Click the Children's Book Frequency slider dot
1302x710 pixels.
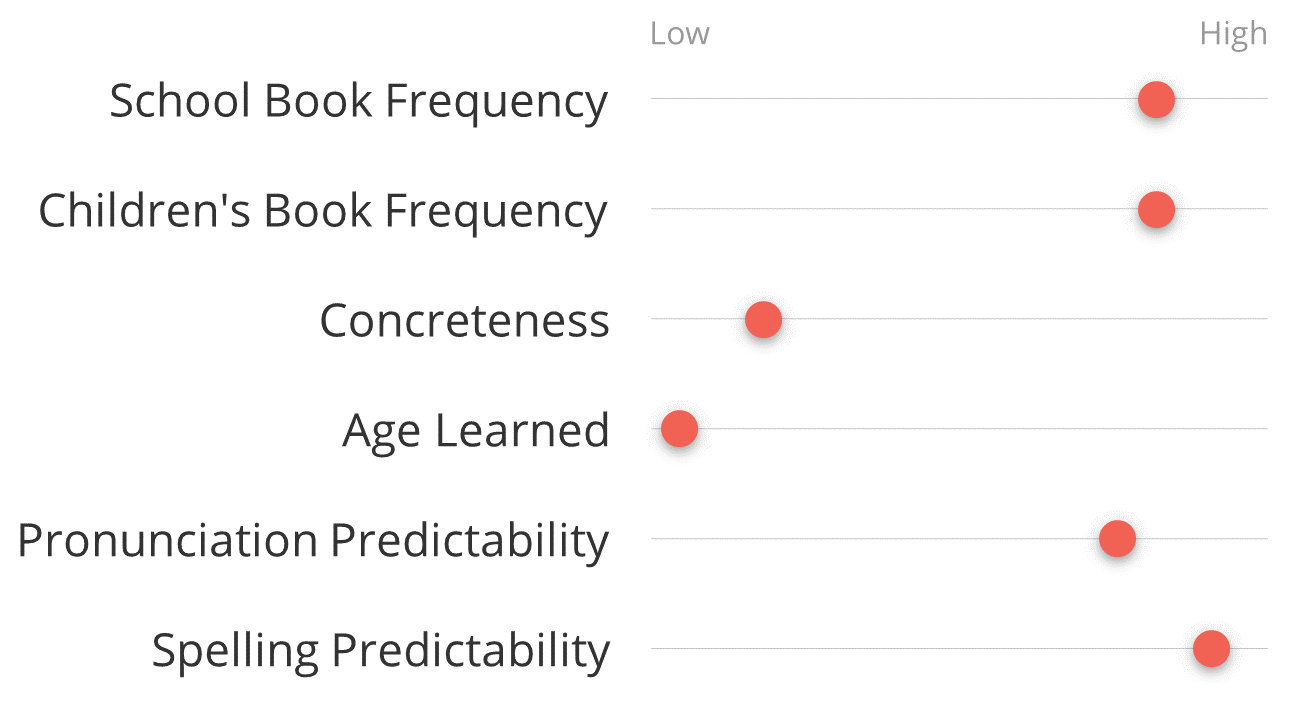[1156, 210]
